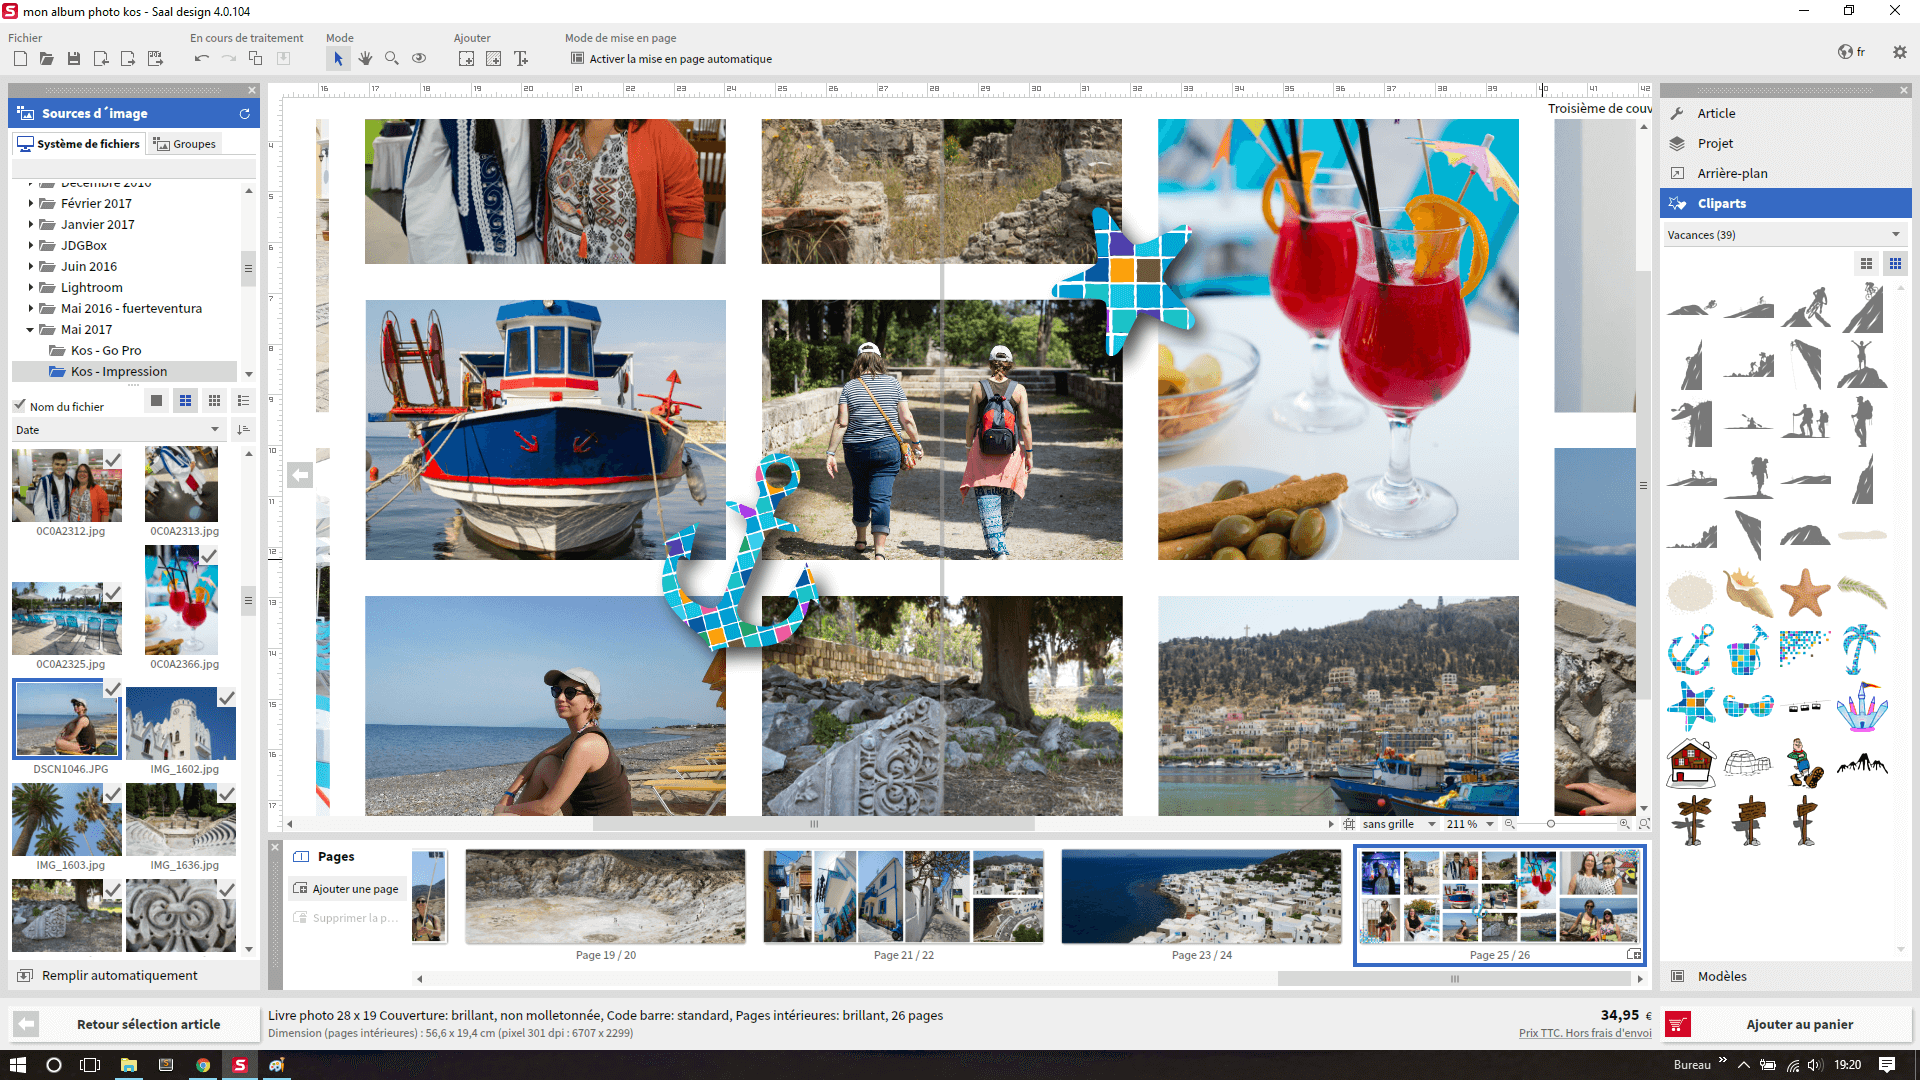Viewport: 1920px width, 1080px height.
Task: Toggle the preview eye mode
Action: pyautogui.click(x=419, y=59)
